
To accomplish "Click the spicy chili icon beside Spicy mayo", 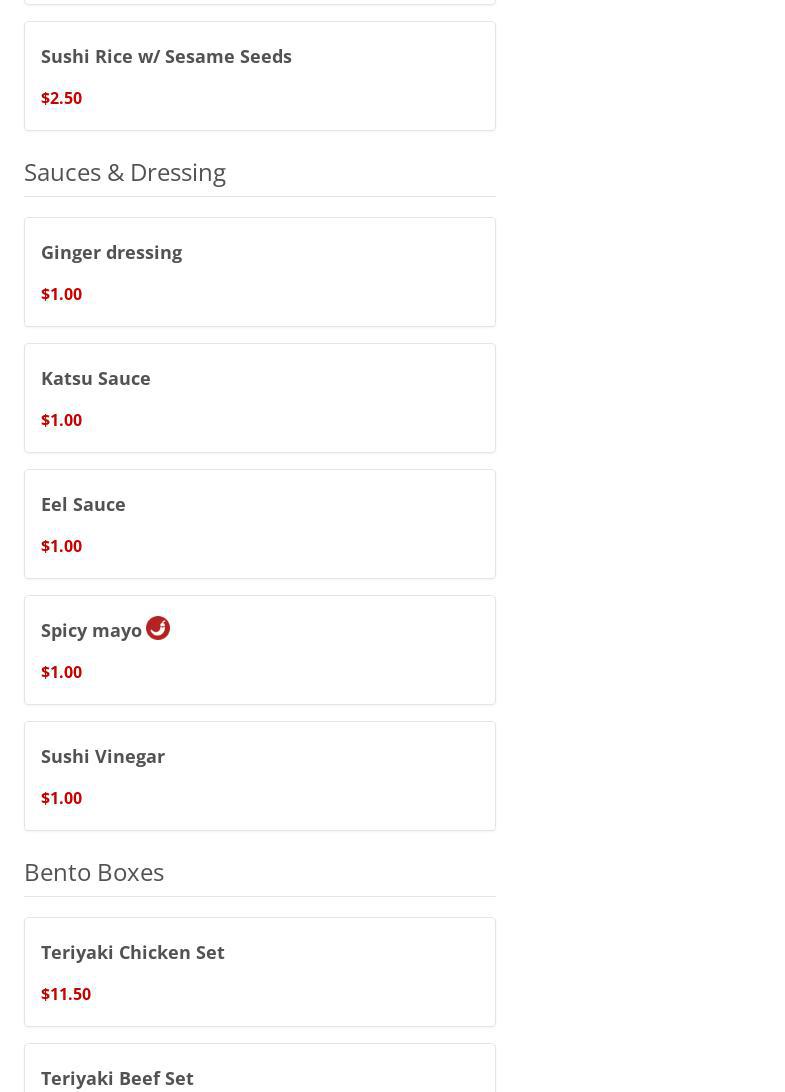I will point(158,628).
